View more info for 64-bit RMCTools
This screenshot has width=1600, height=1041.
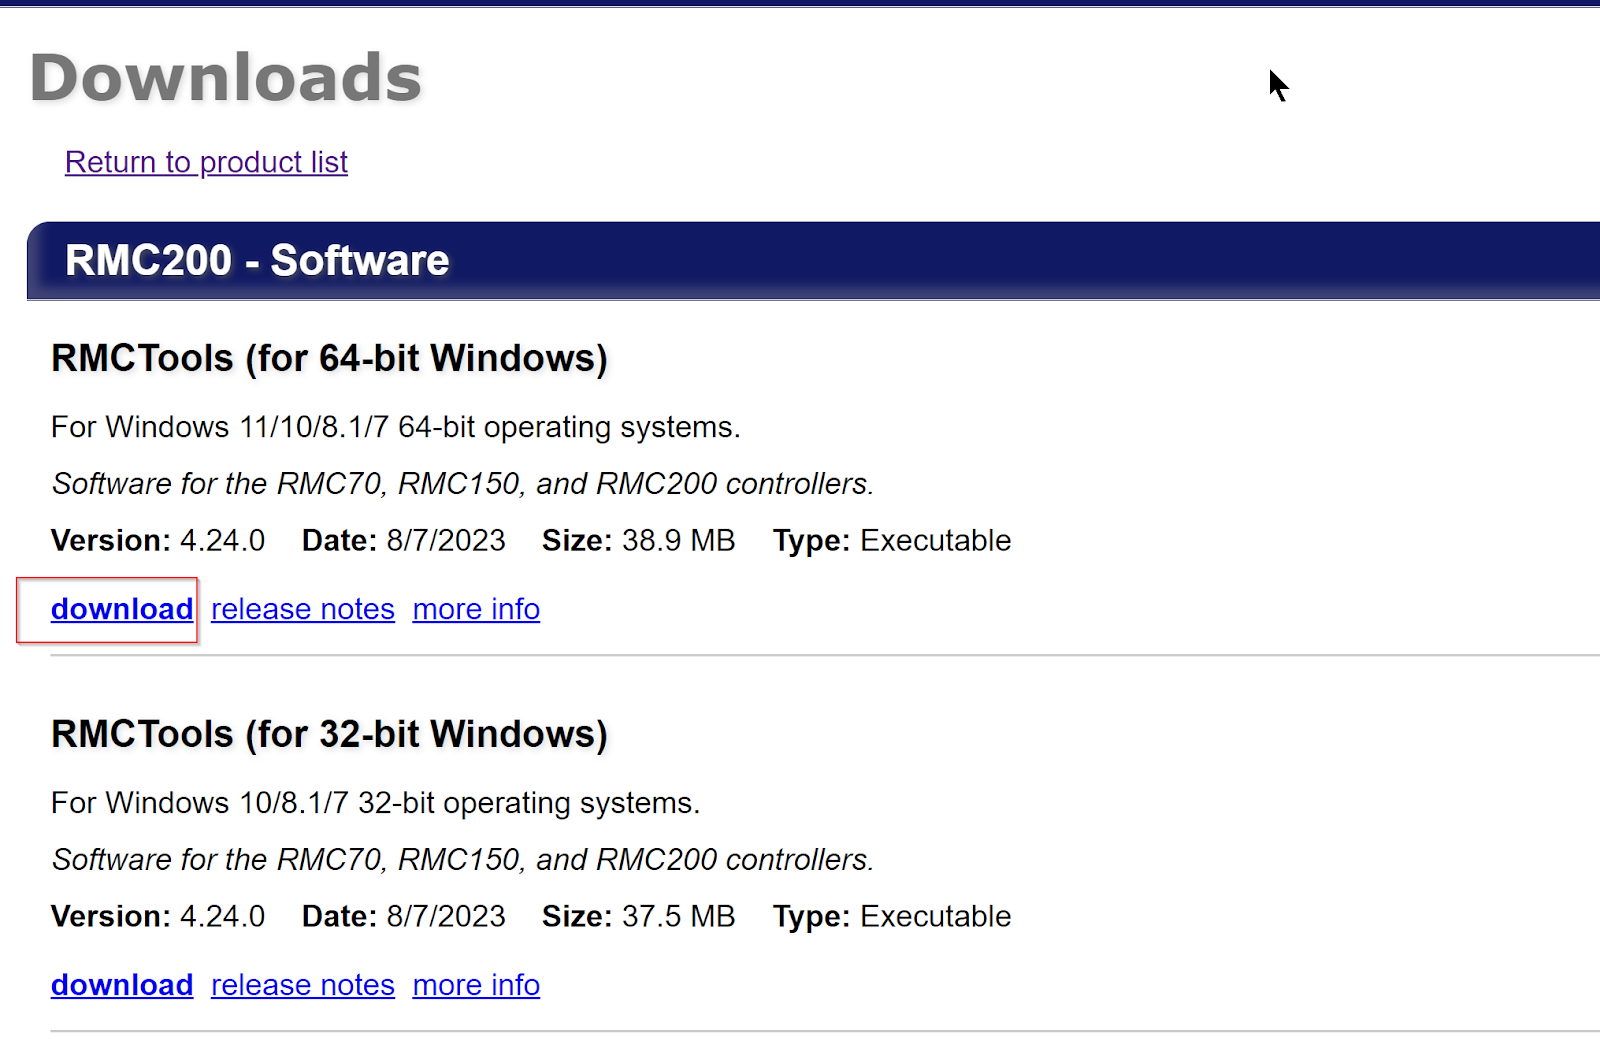(x=476, y=609)
